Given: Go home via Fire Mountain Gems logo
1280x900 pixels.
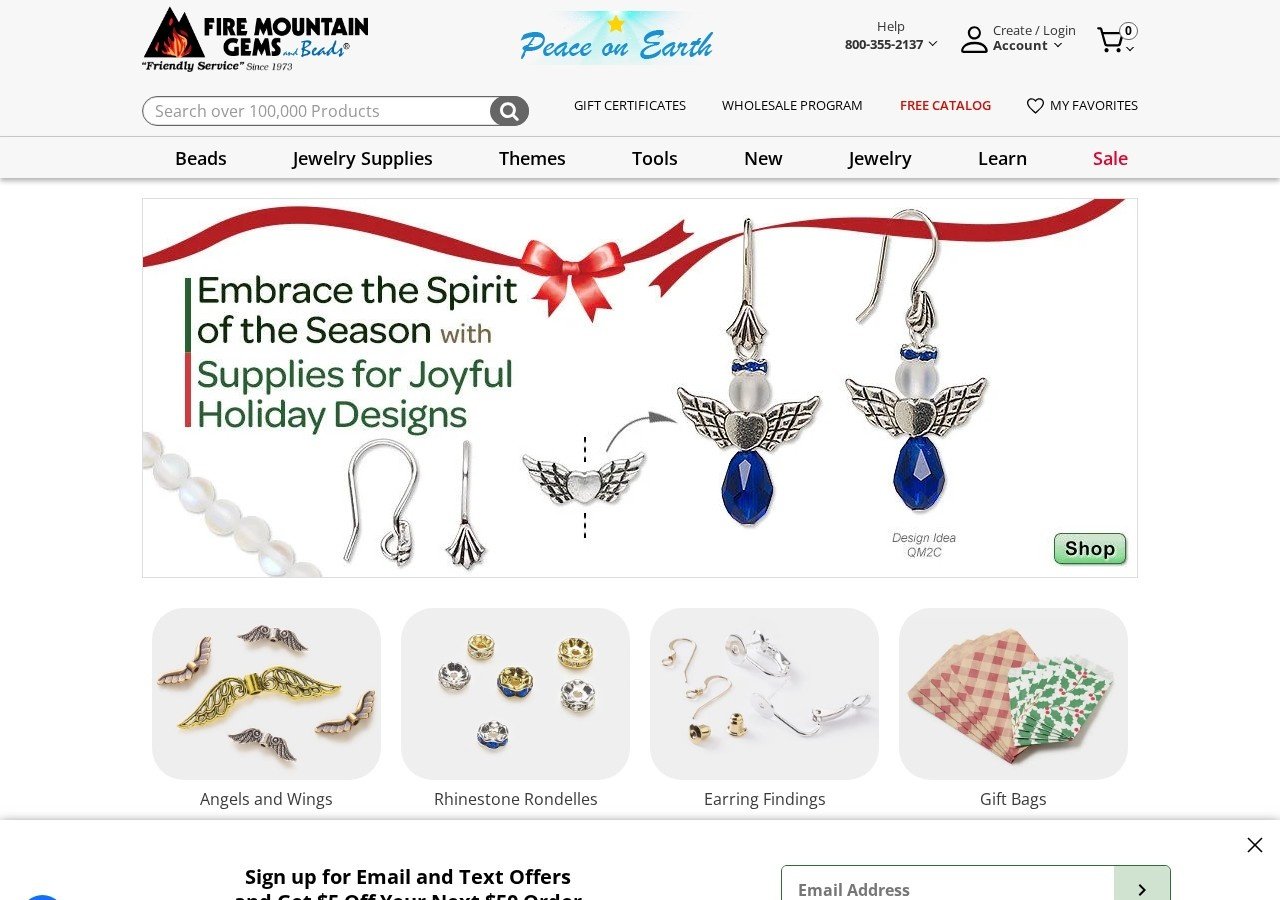Looking at the screenshot, I should pos(256,39).
